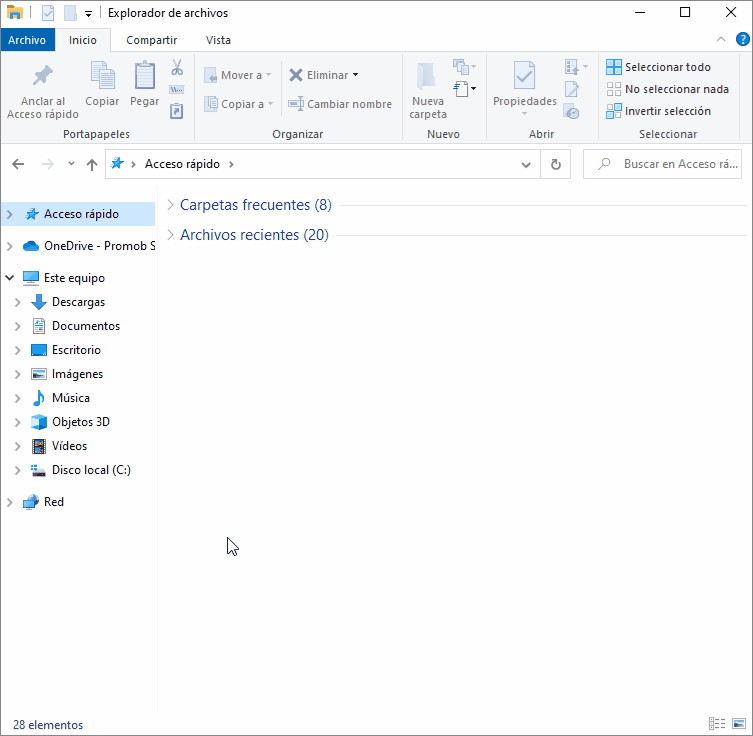Click the Anclar al Acceso rápido pin icon
This screenshot has width=753, height=736.
click(42, 75)
